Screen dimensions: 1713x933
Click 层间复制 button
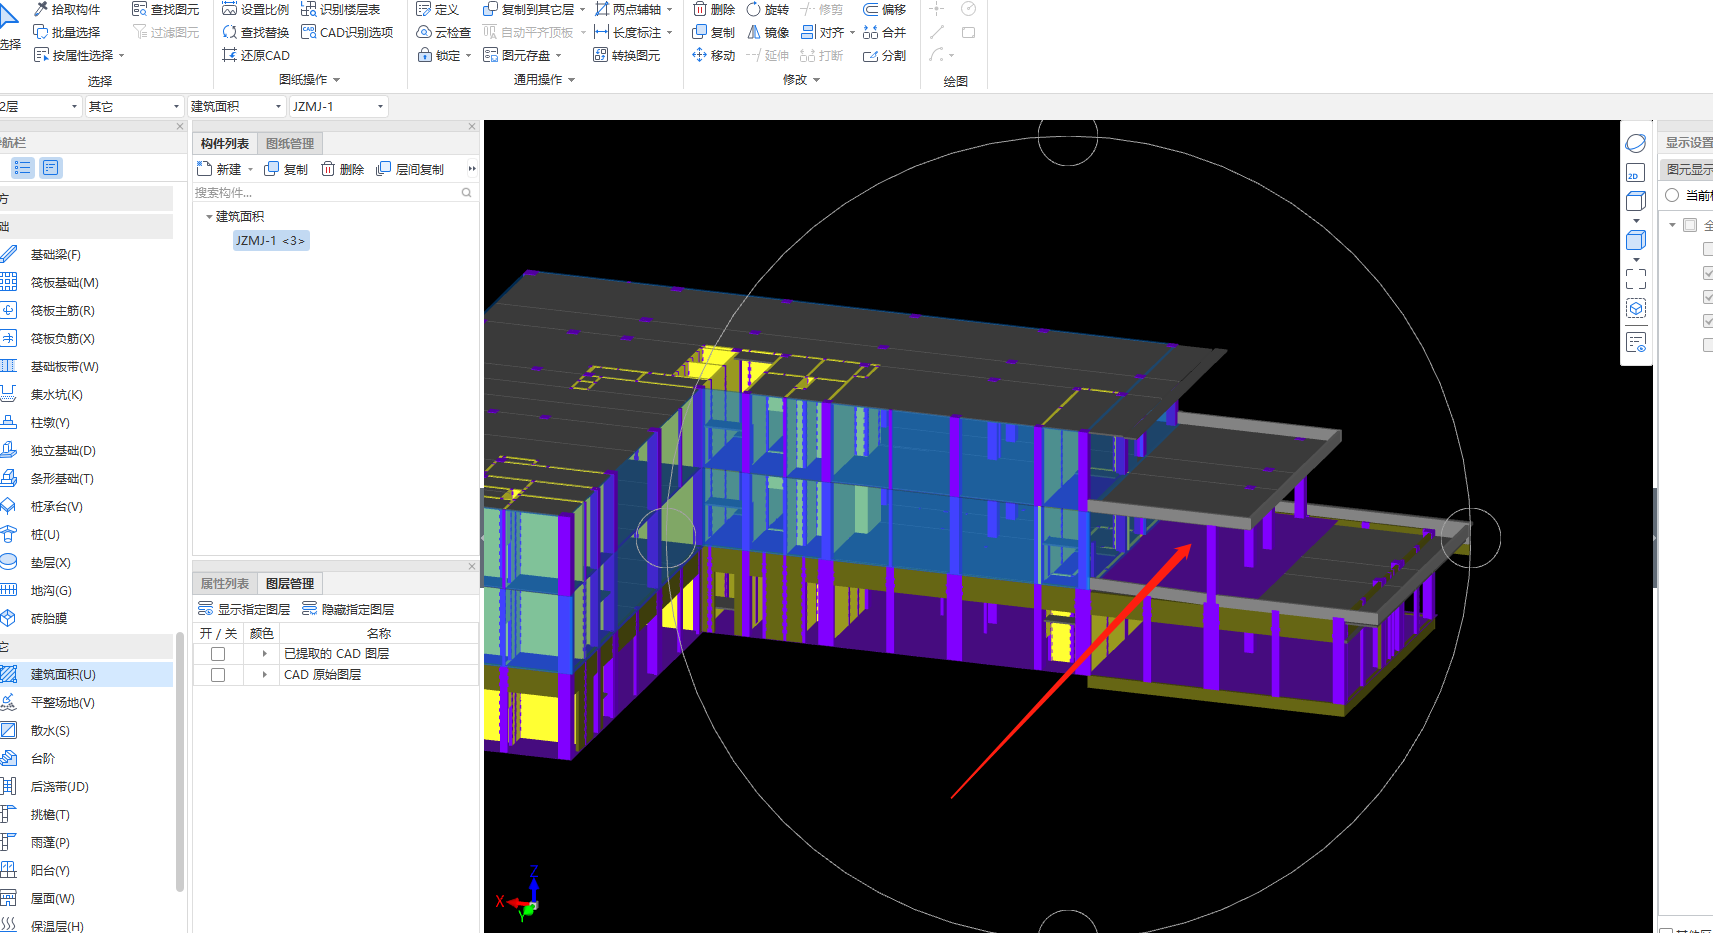(410, 169)
